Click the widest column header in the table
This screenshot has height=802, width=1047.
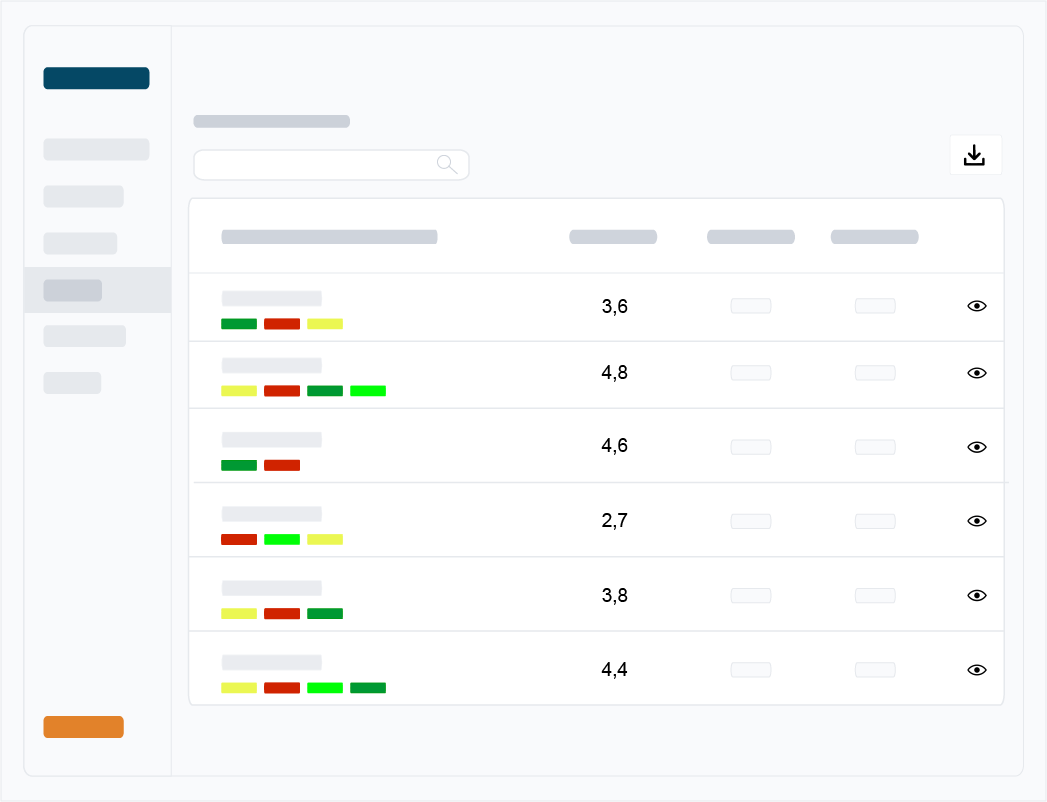pos(329,237)
